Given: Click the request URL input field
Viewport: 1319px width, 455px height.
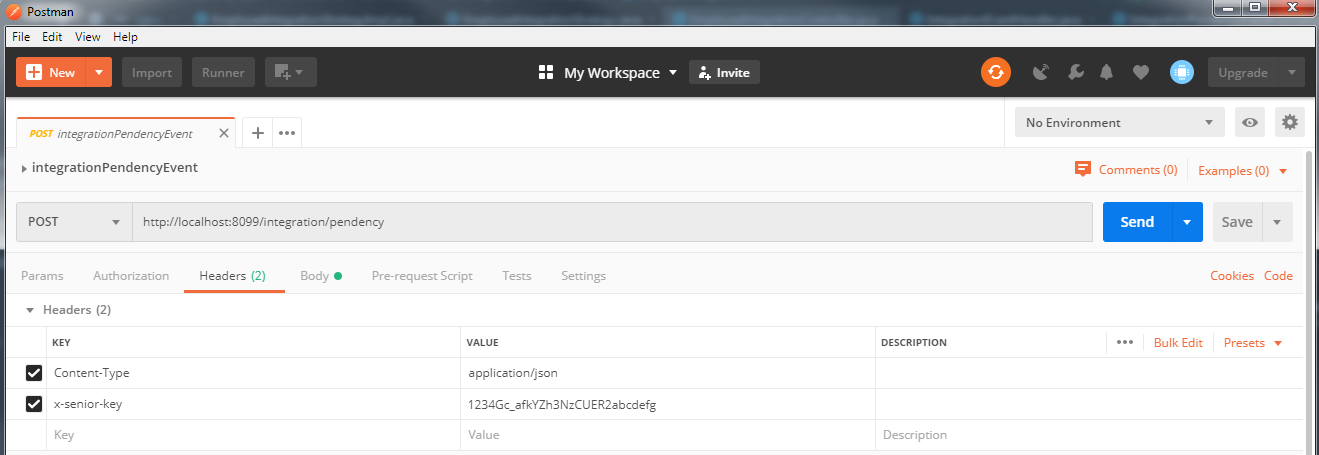Looking at the screenshot, I should 612,222.
